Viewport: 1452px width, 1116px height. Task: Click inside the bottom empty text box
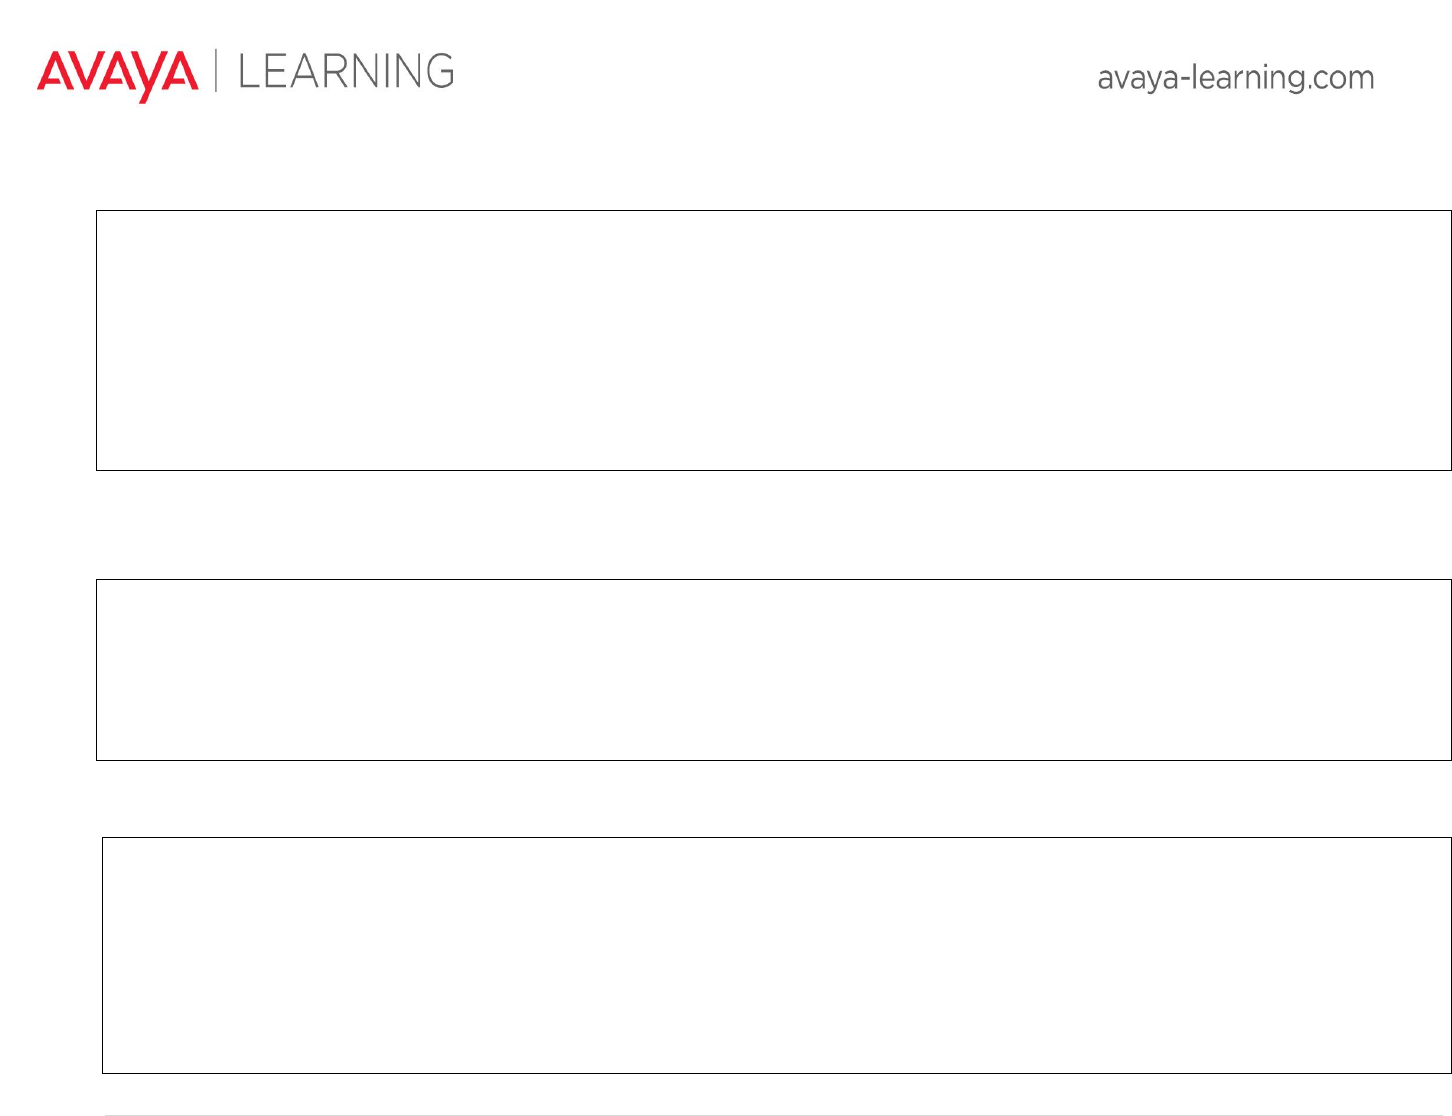click(x=776, y=955)
